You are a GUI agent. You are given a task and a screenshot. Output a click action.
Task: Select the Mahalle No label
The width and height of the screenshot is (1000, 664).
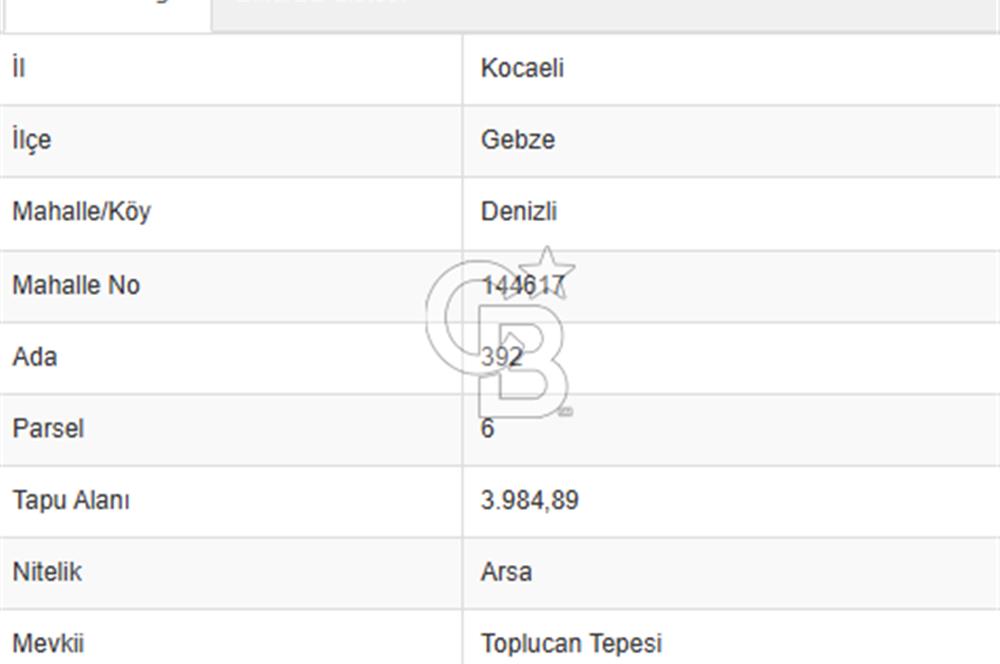76,285
